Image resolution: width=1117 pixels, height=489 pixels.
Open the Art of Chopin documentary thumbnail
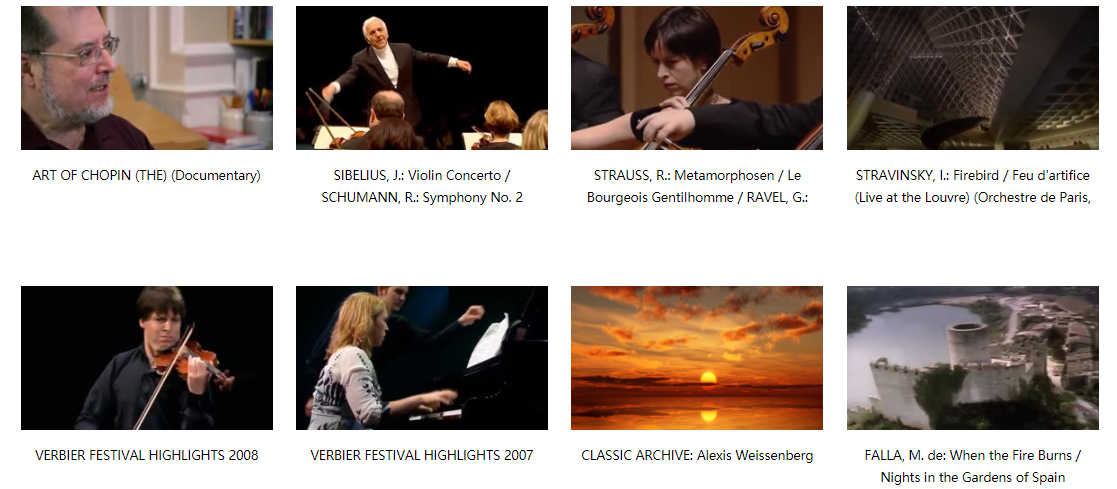coord(147,78)
